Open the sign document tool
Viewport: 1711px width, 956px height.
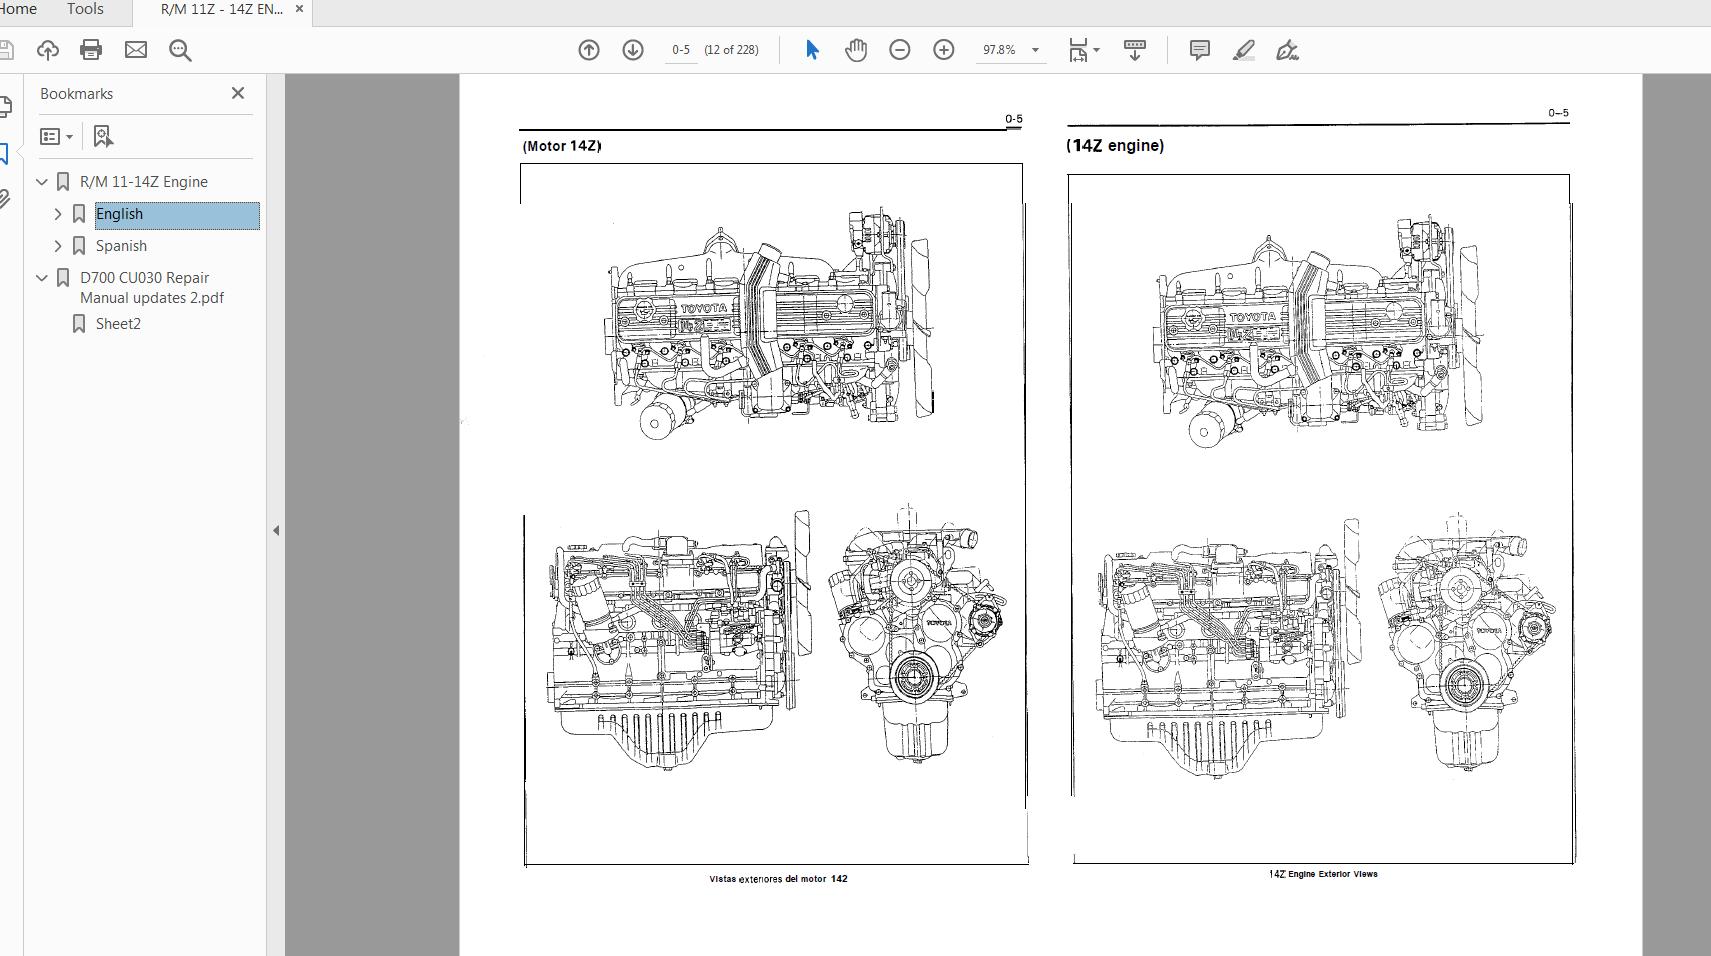(1287, 50)
